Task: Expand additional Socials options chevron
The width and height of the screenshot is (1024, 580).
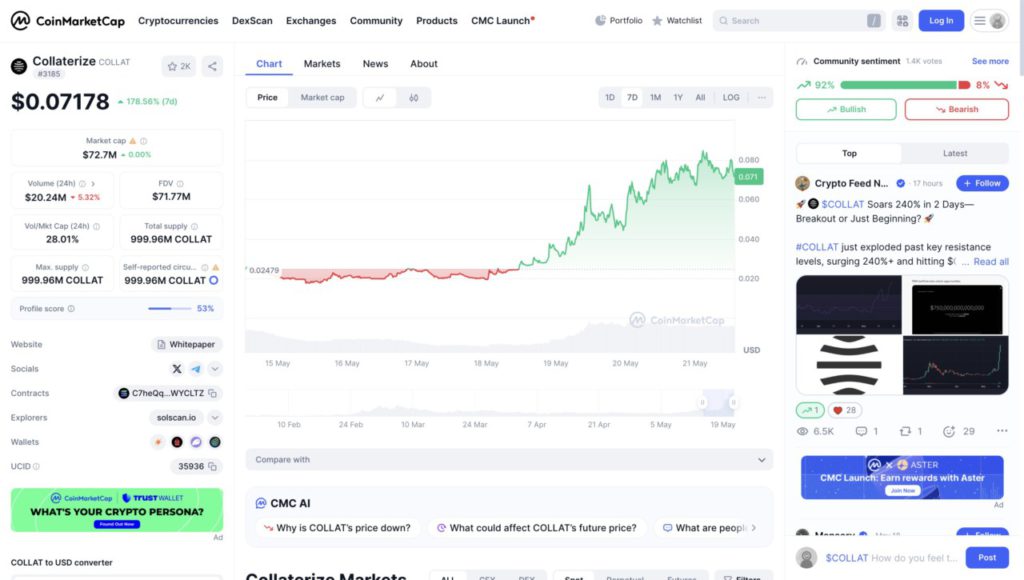Action: pyautogui.click(x=215, y=369)
